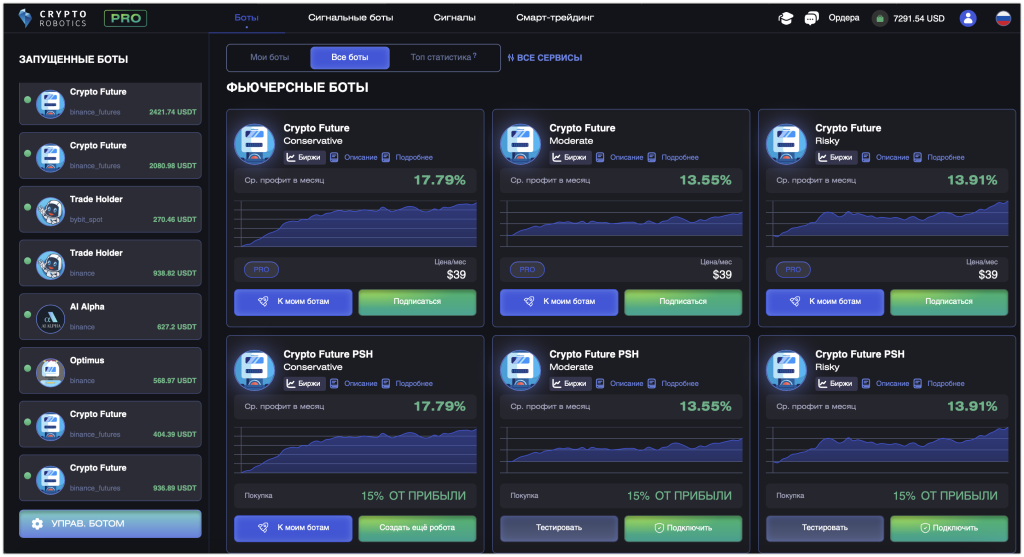This screenshot has height=557, width=1024.
Task: Click К моим ботам on Crypto Future Moderate
Action: coord(558,302)
